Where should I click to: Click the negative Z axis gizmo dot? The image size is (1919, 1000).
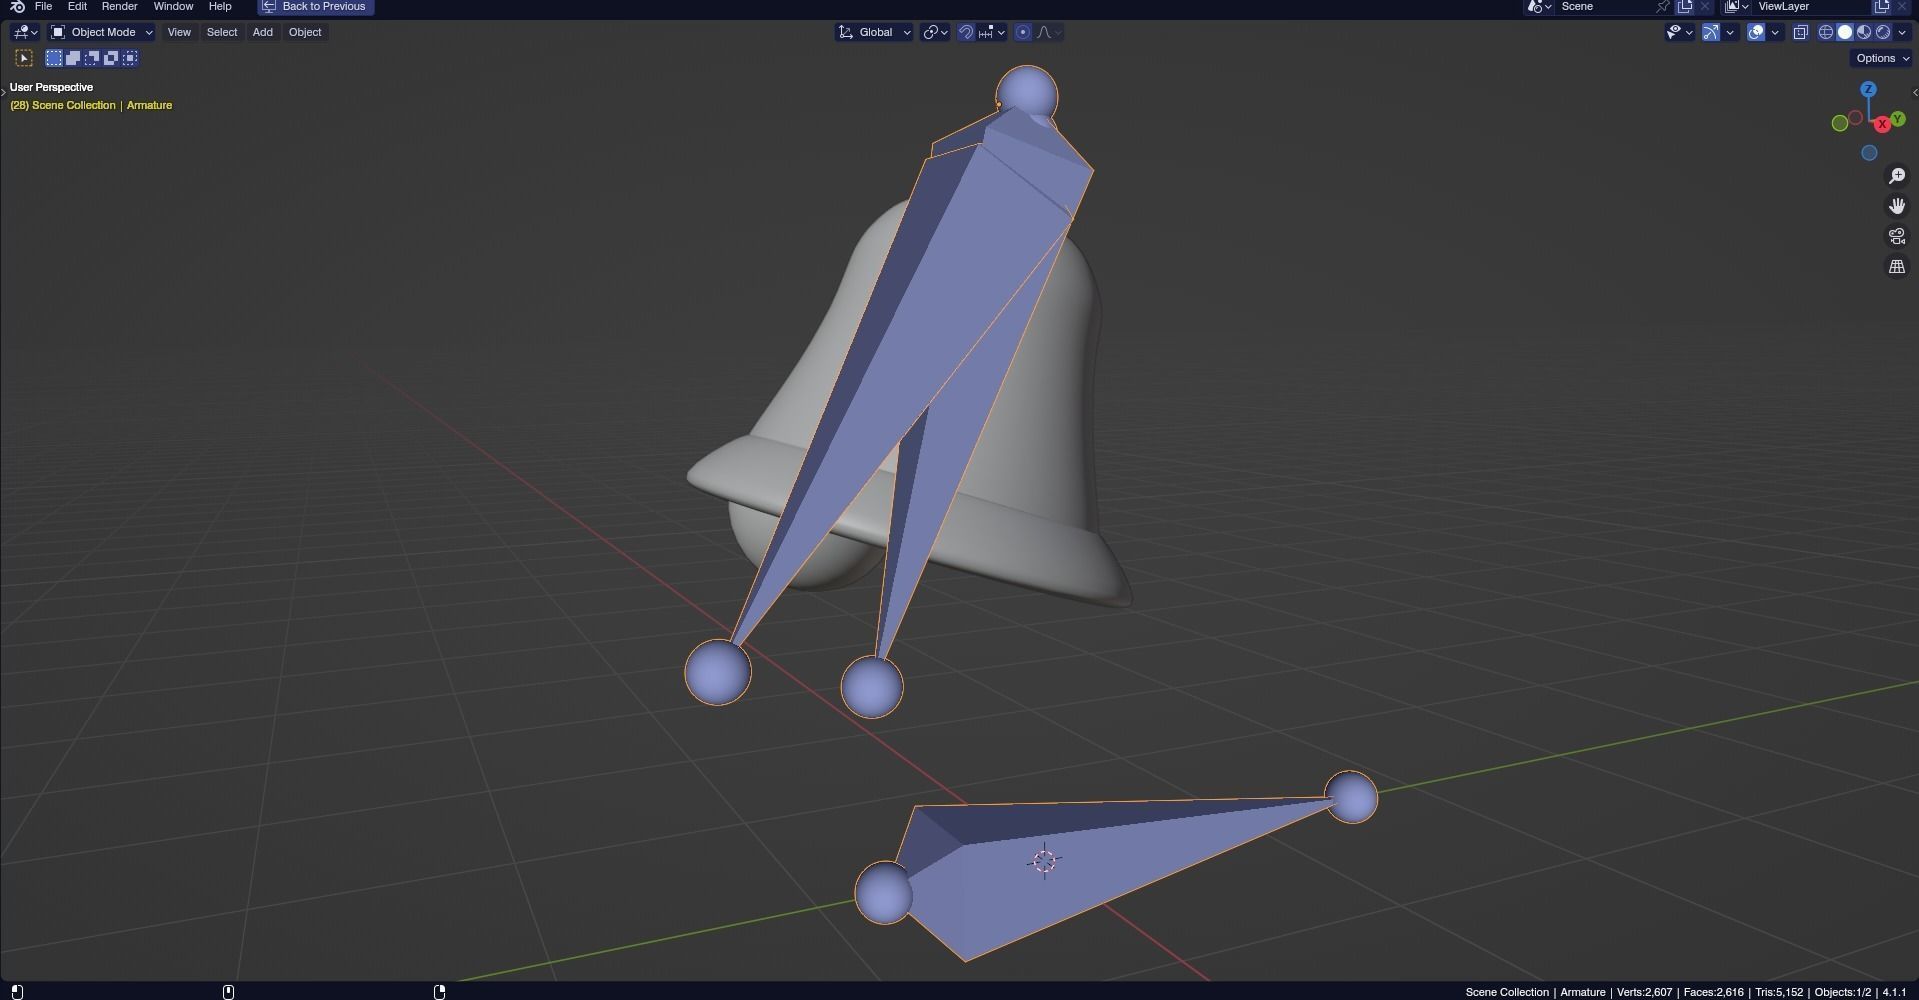(x=1869, y=153)
